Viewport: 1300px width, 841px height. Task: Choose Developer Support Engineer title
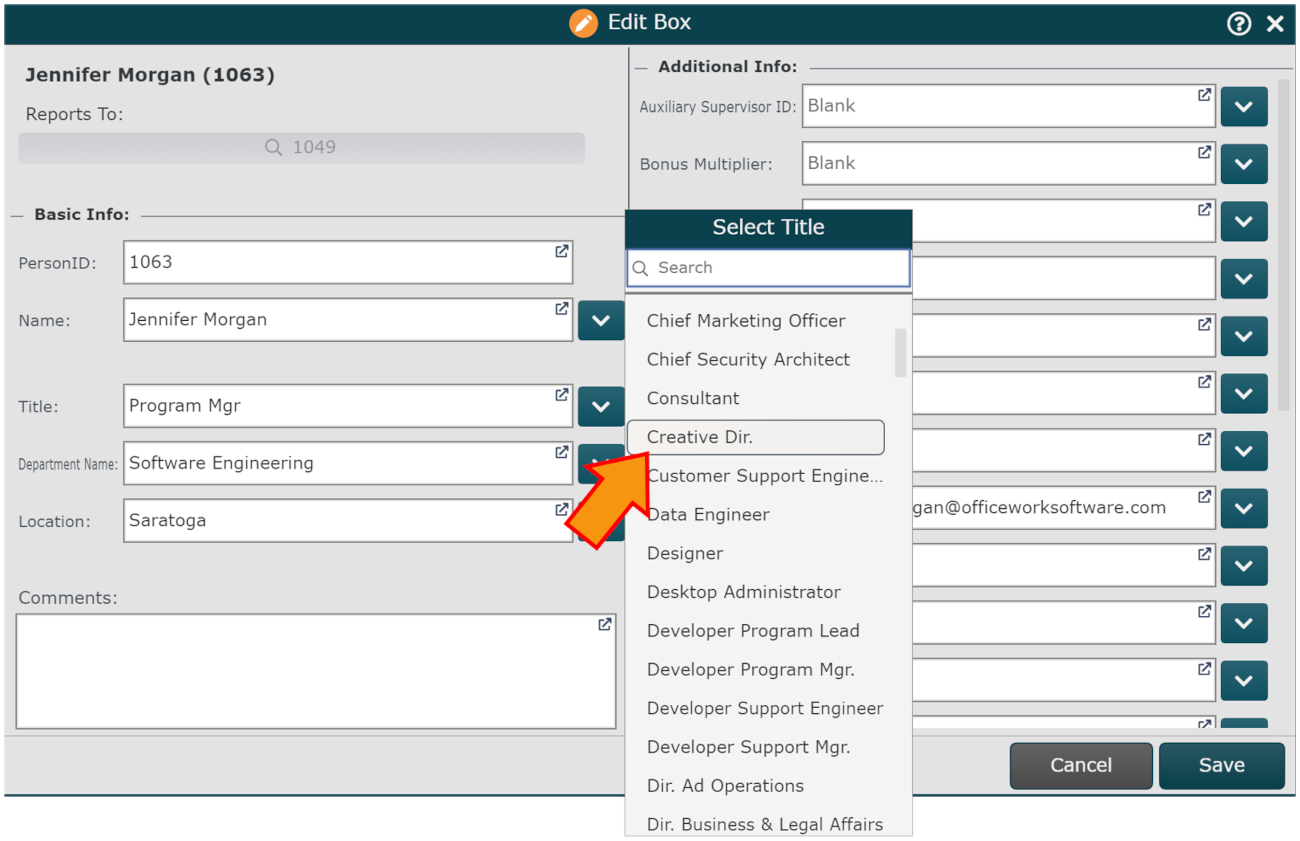(x=765, y=708)
